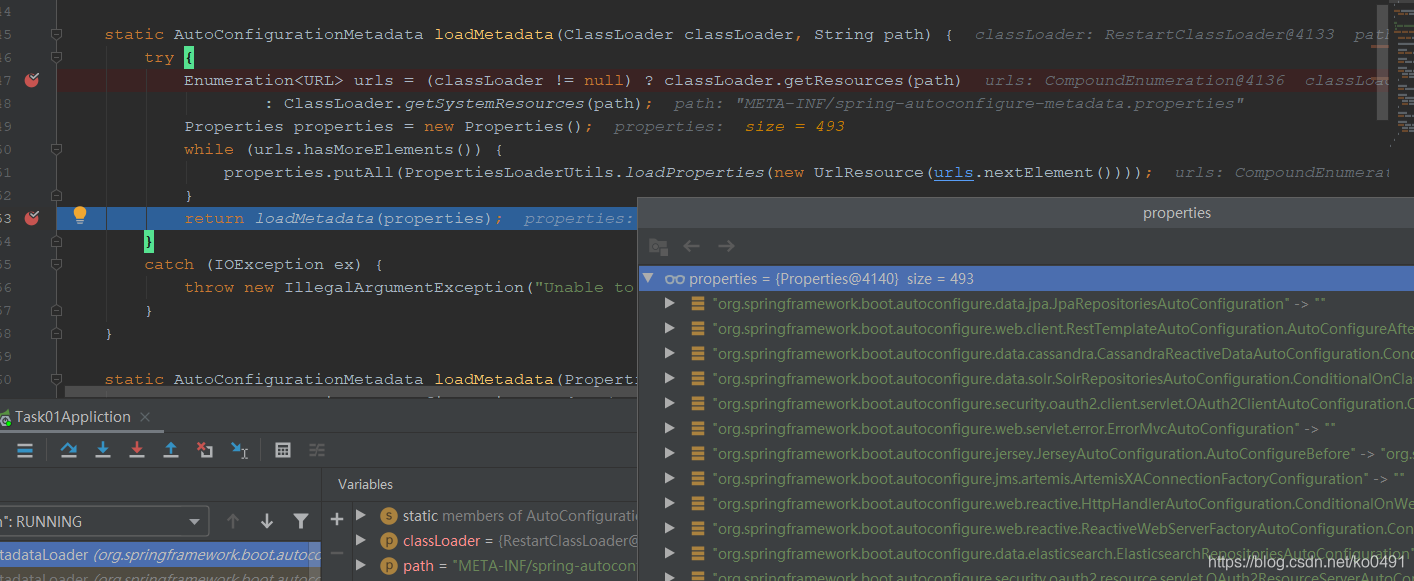Click the light bulb intention icon
The image size is (1414, 581).
(x=80, y=215)
